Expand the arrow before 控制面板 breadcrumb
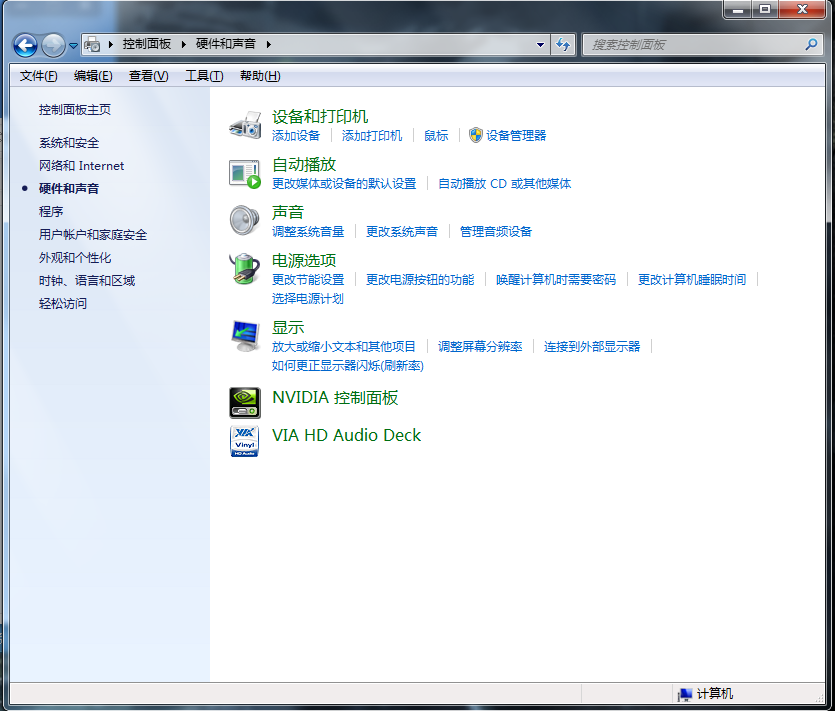 [x=111, y=44]
